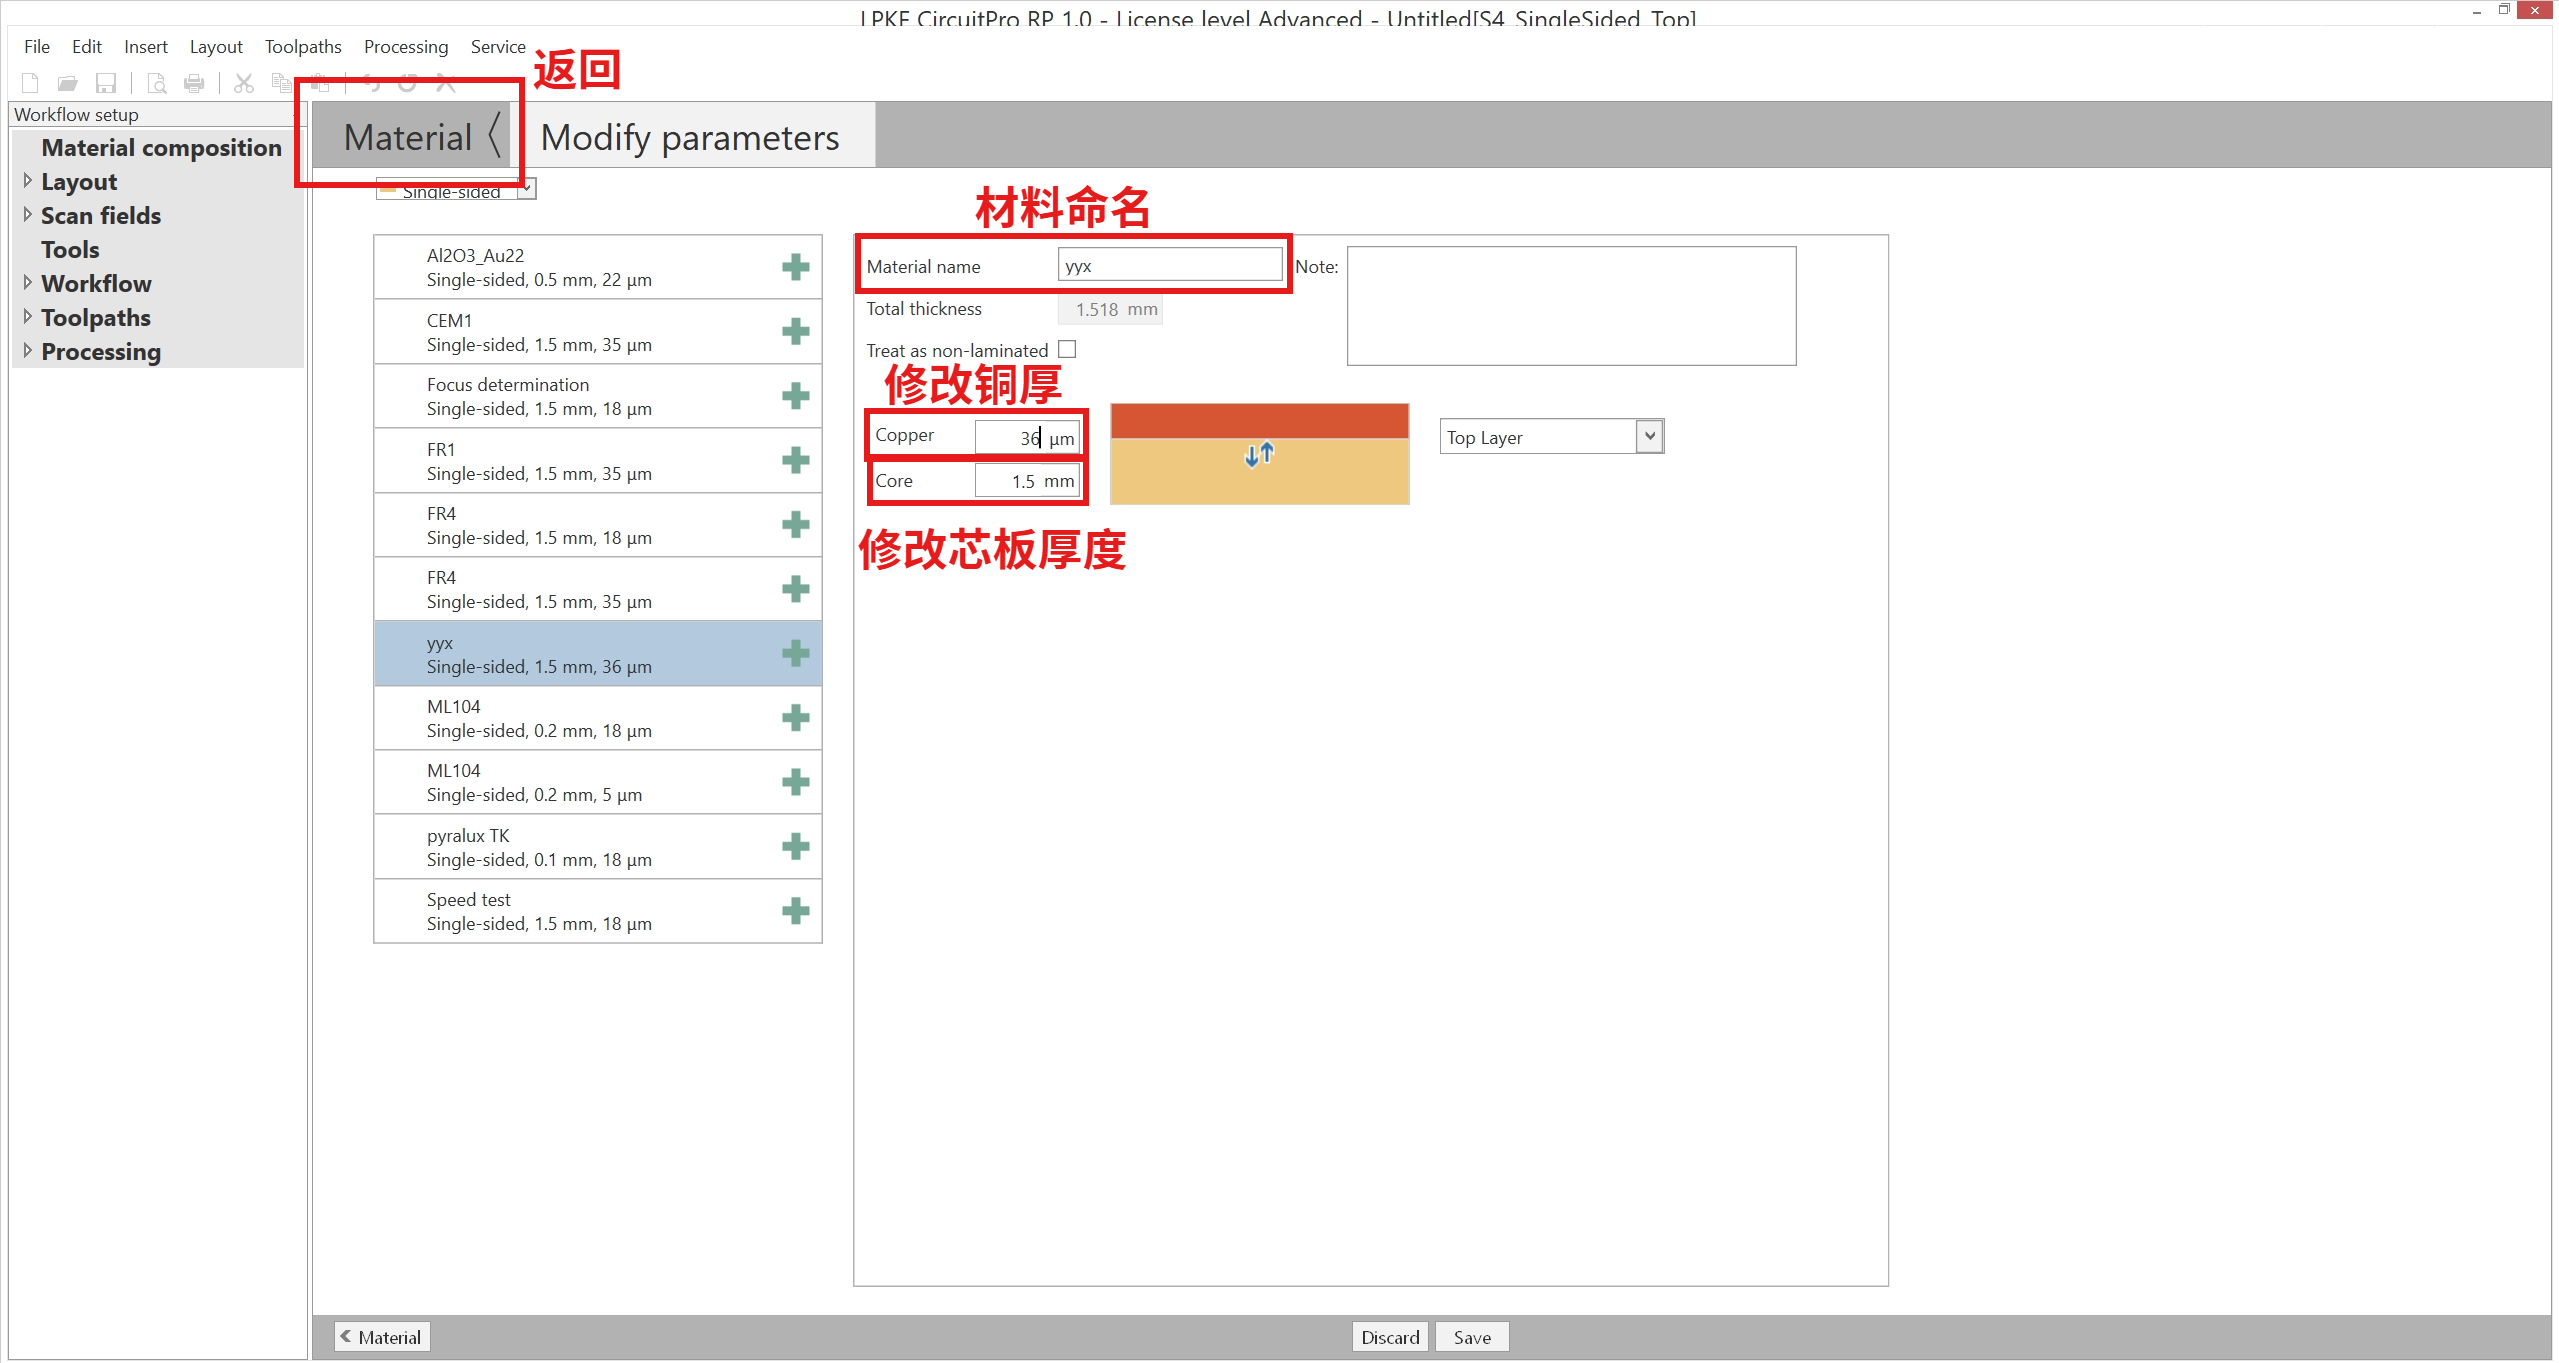Screen dimensions: 2559x1363
Task: Open the Processing menu
Action: coord(405,47)
